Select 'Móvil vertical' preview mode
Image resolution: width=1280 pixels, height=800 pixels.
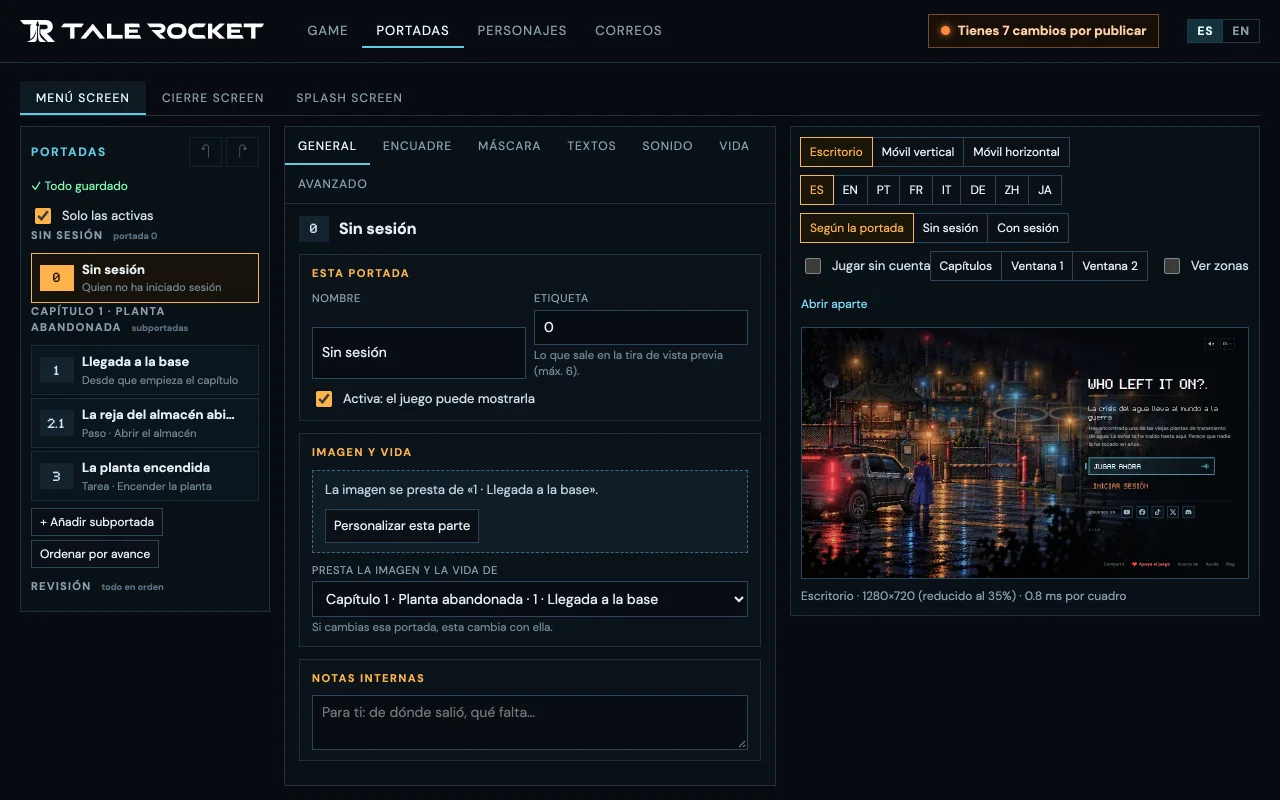pos(918,152)
